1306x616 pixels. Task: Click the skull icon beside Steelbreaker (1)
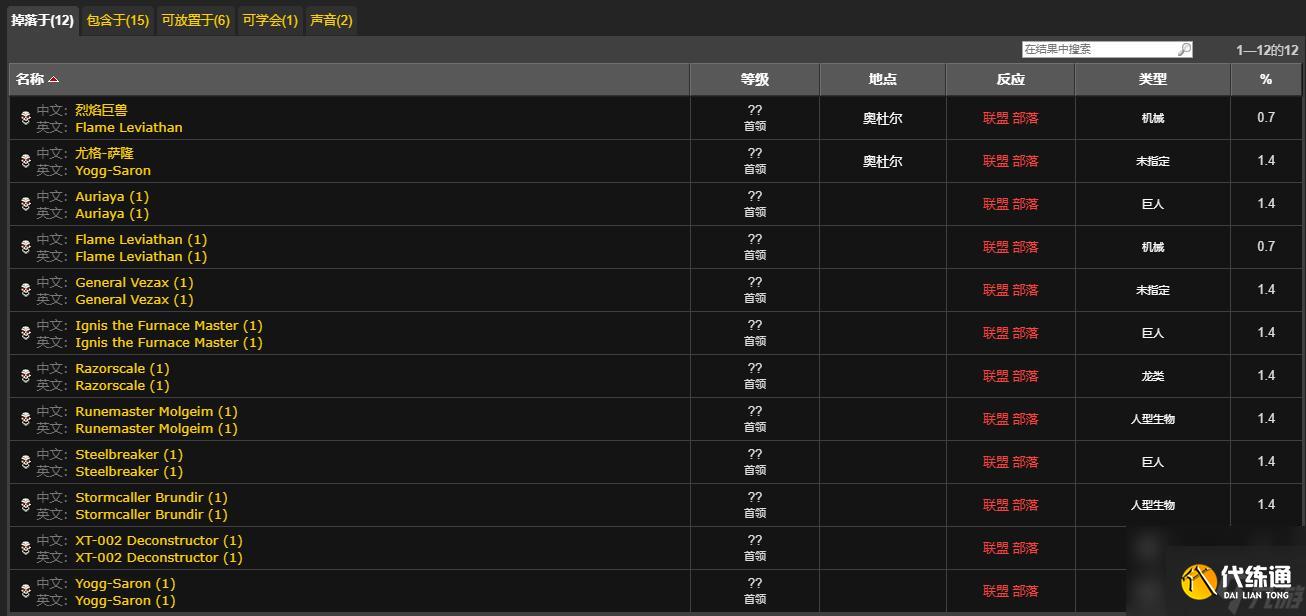26,462
